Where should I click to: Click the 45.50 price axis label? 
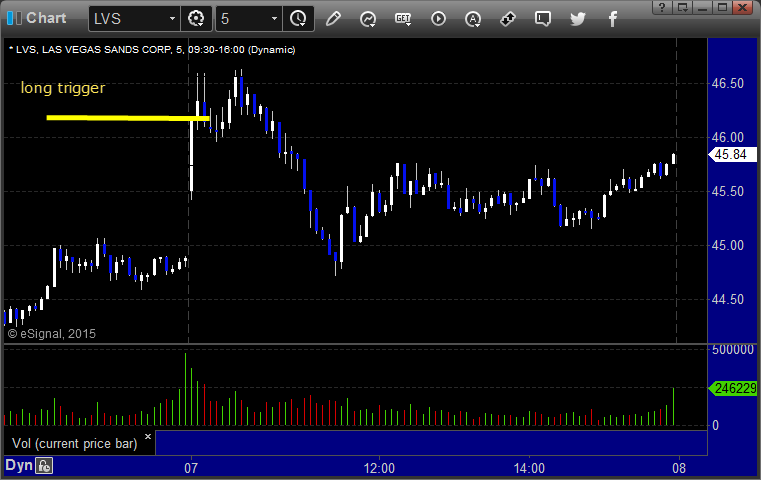728,191
